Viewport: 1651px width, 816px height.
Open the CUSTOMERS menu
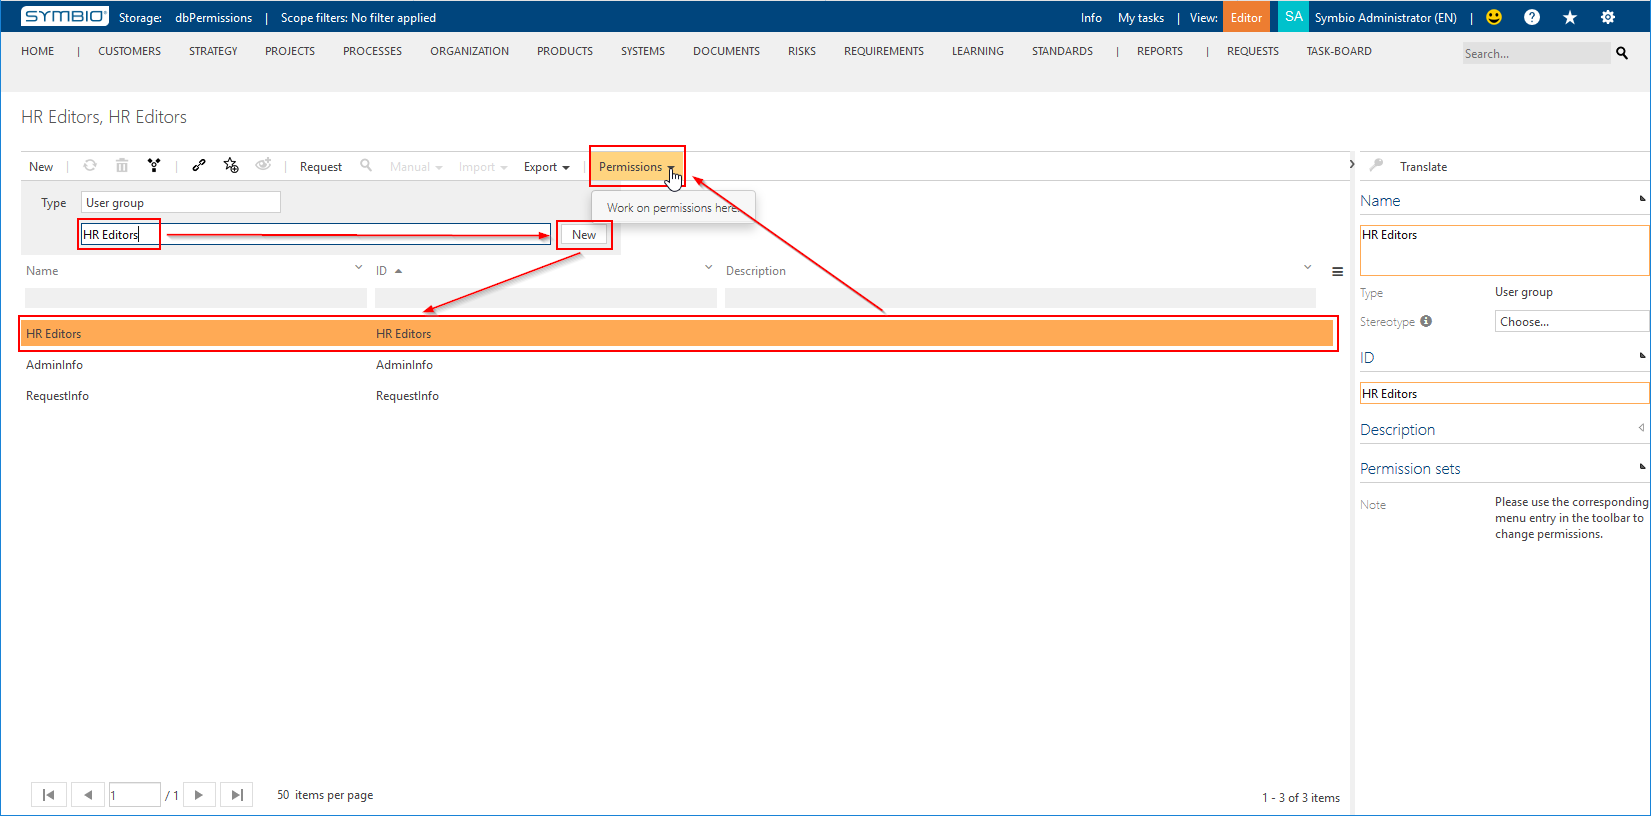click(129, 51)
